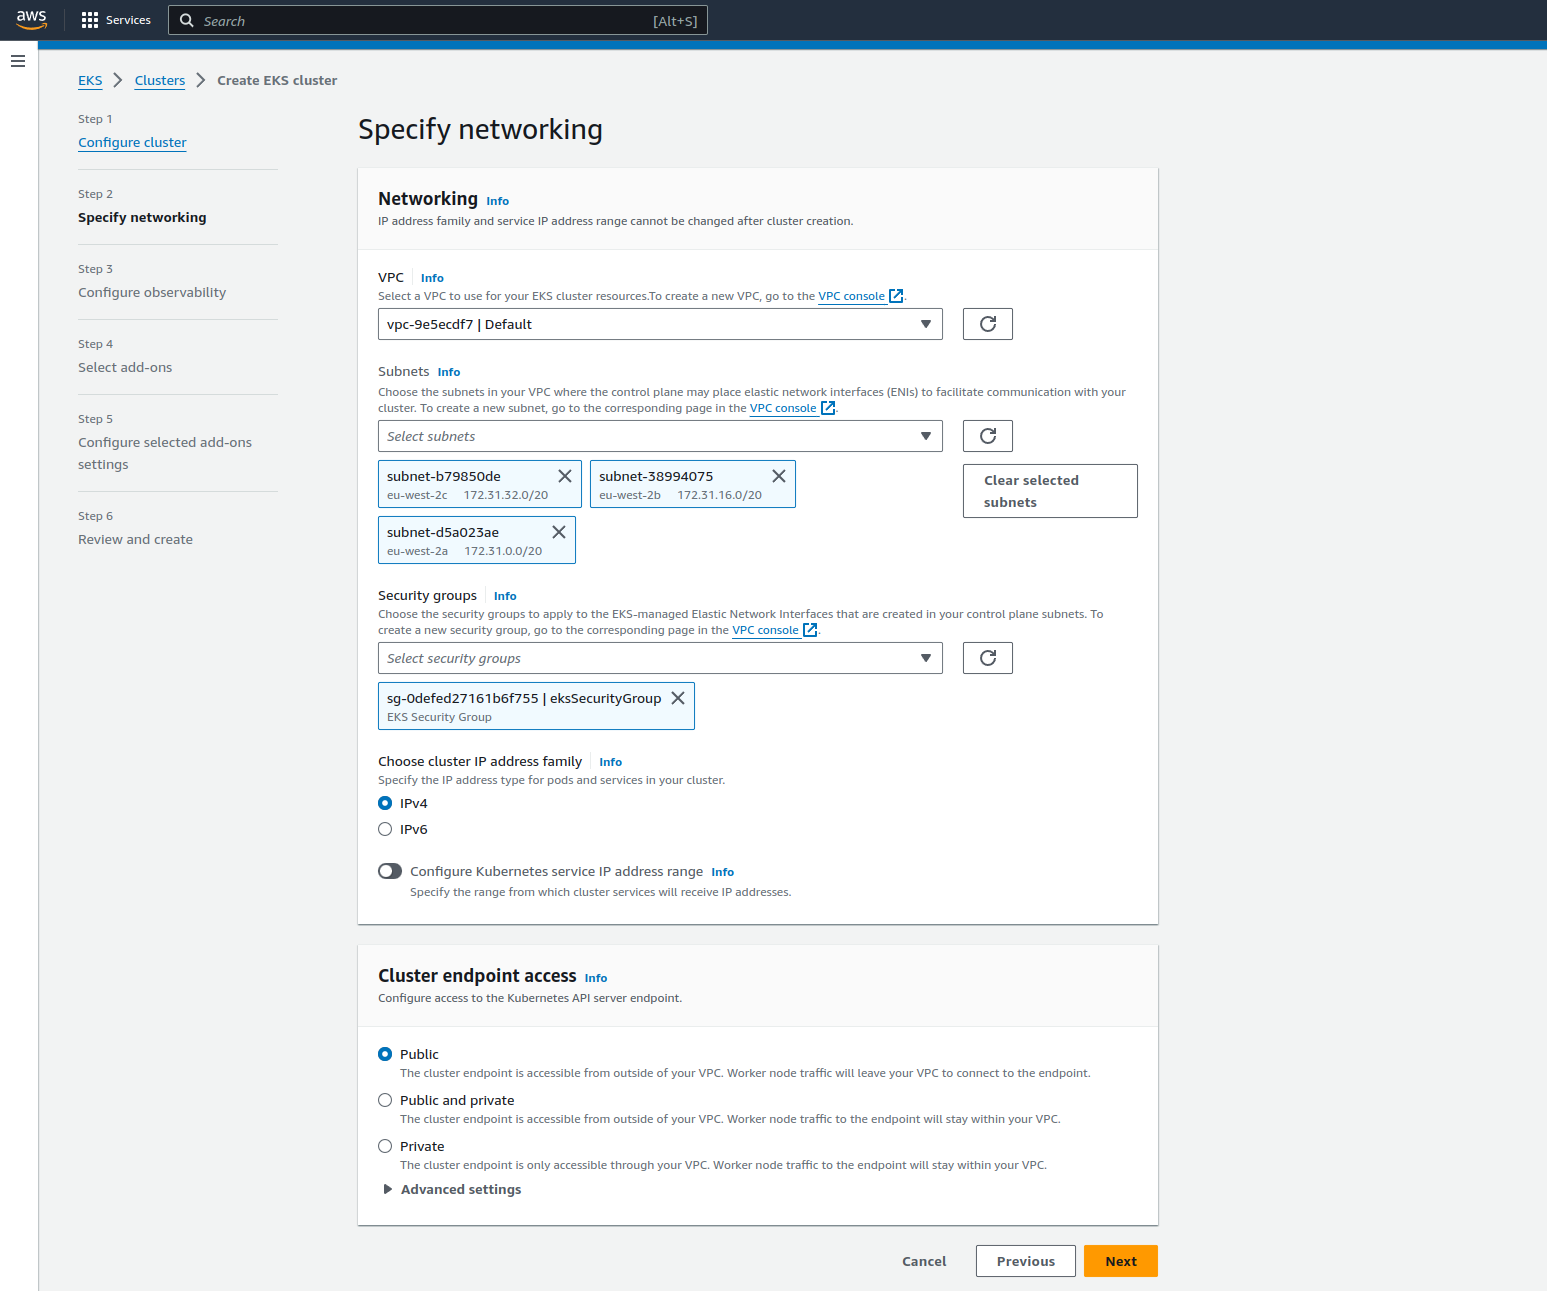Choose Public and private endpoint access
Viewport: 1547px width, 1291px height.
385,1100
